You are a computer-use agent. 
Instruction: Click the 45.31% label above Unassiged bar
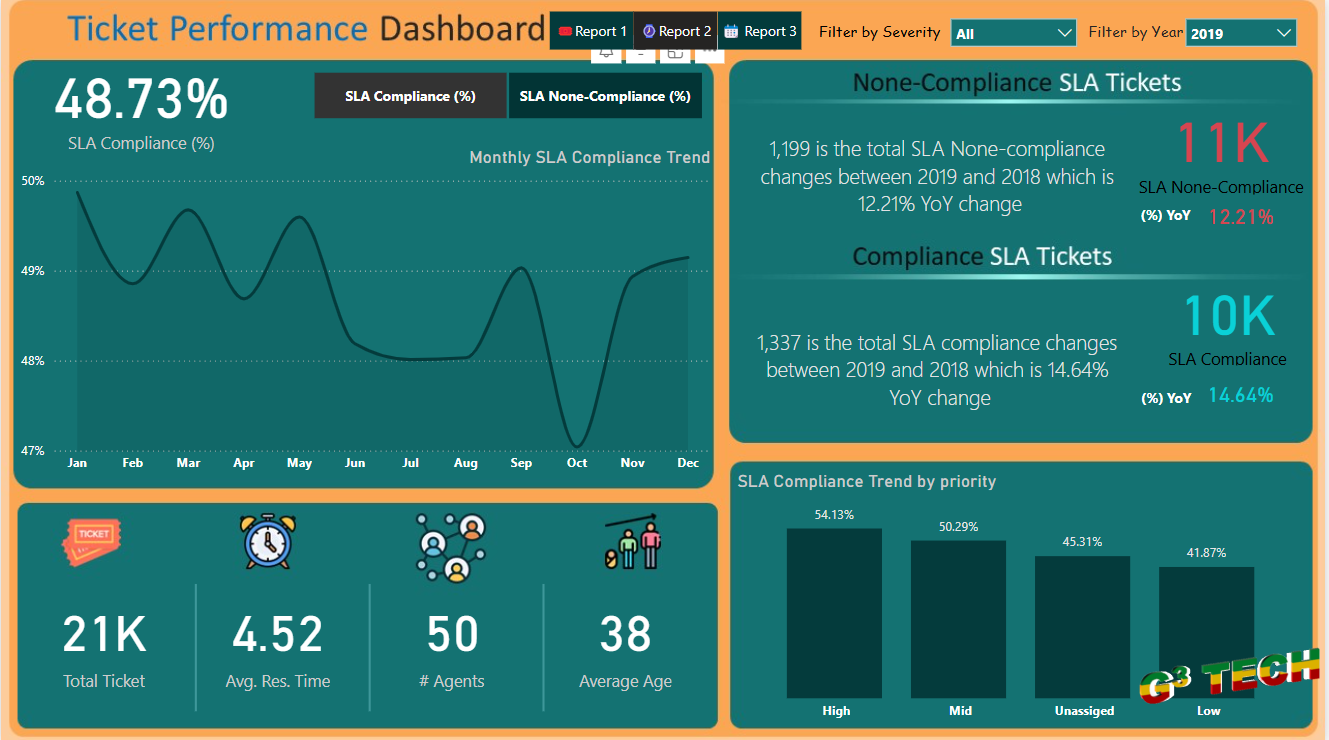(x=1082, y=542)
